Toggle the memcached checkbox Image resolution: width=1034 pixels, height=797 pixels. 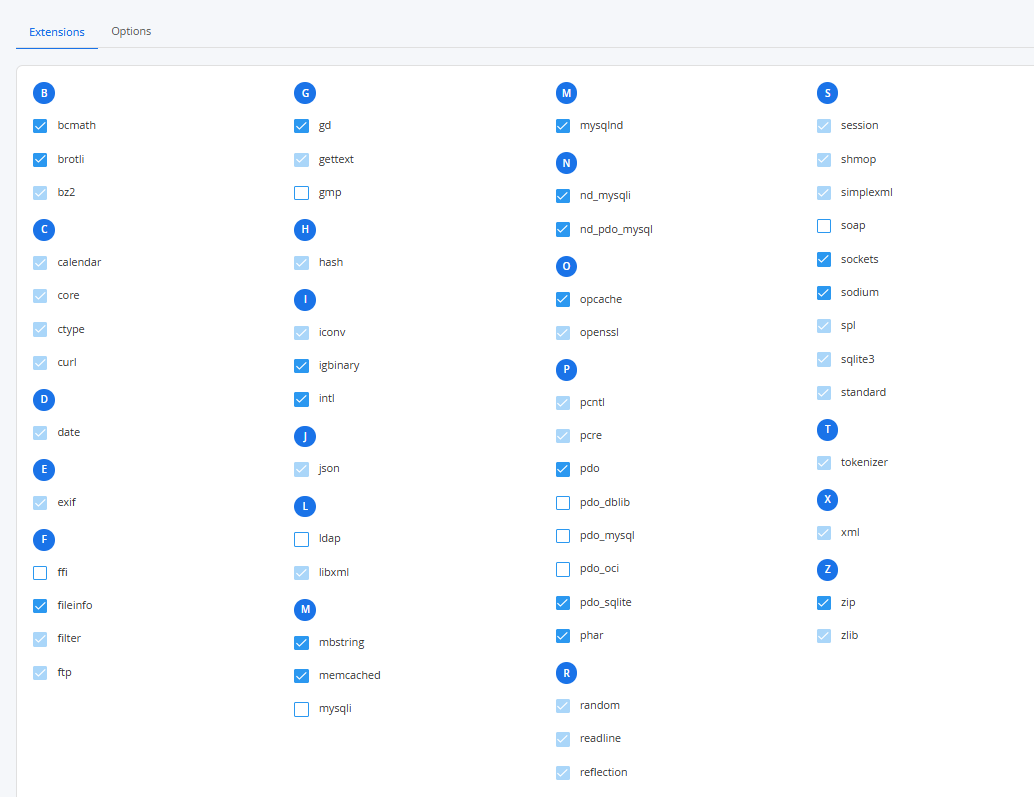301,676
